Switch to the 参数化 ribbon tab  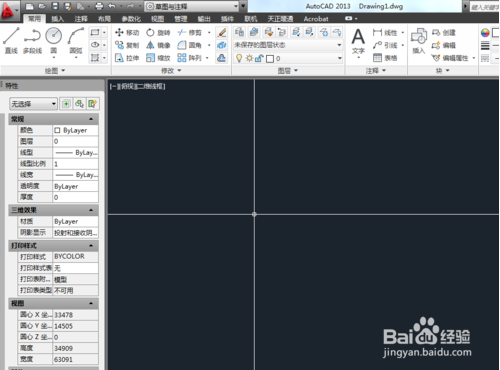tap(131, 19)
